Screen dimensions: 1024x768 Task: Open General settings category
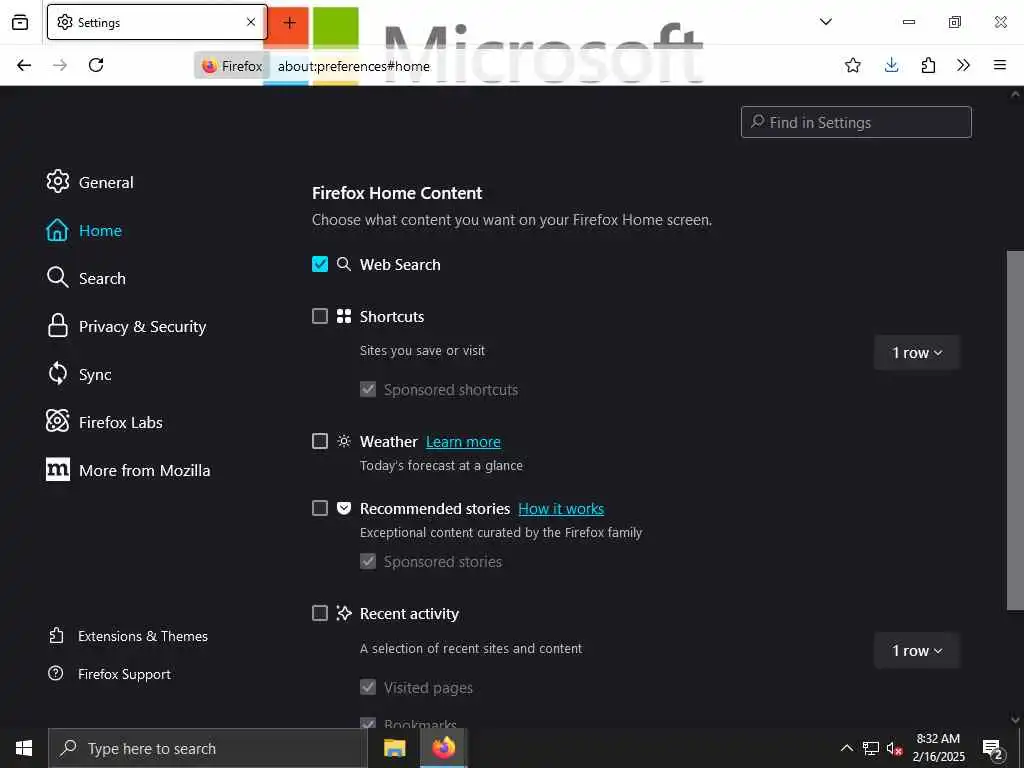(90, 182)
